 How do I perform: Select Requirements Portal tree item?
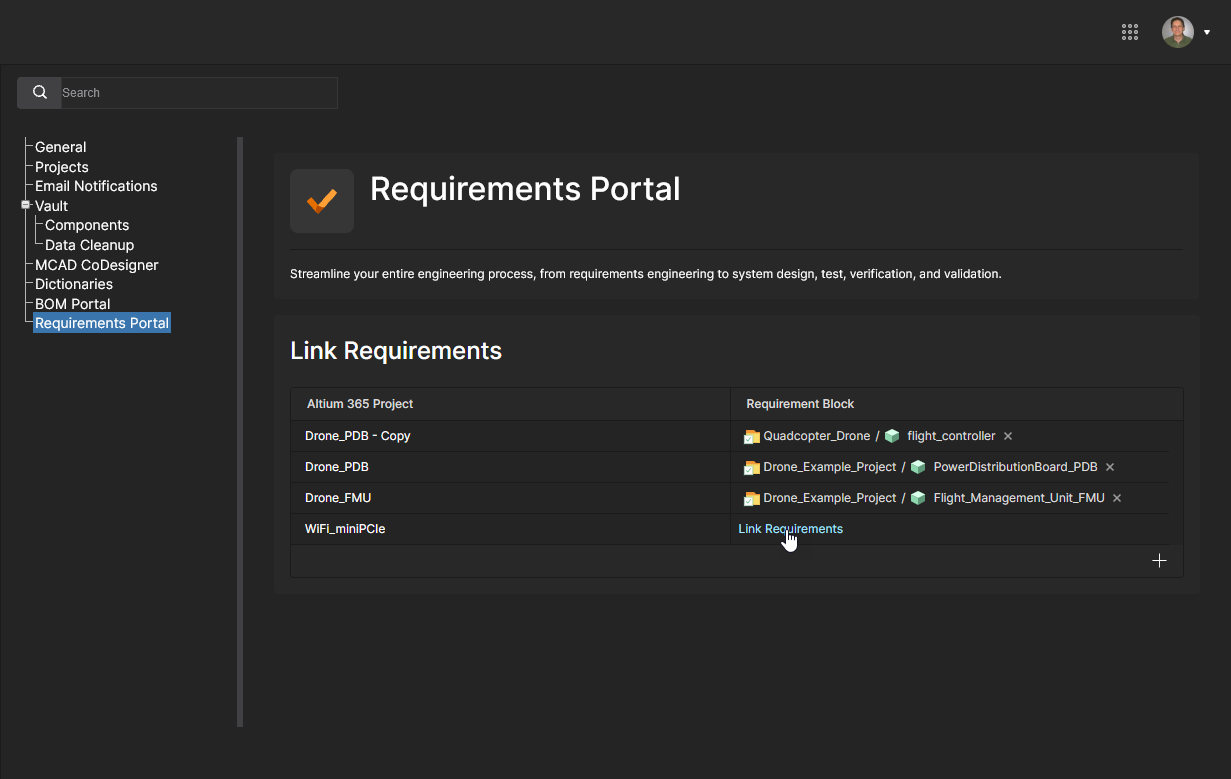coord(102,323)
